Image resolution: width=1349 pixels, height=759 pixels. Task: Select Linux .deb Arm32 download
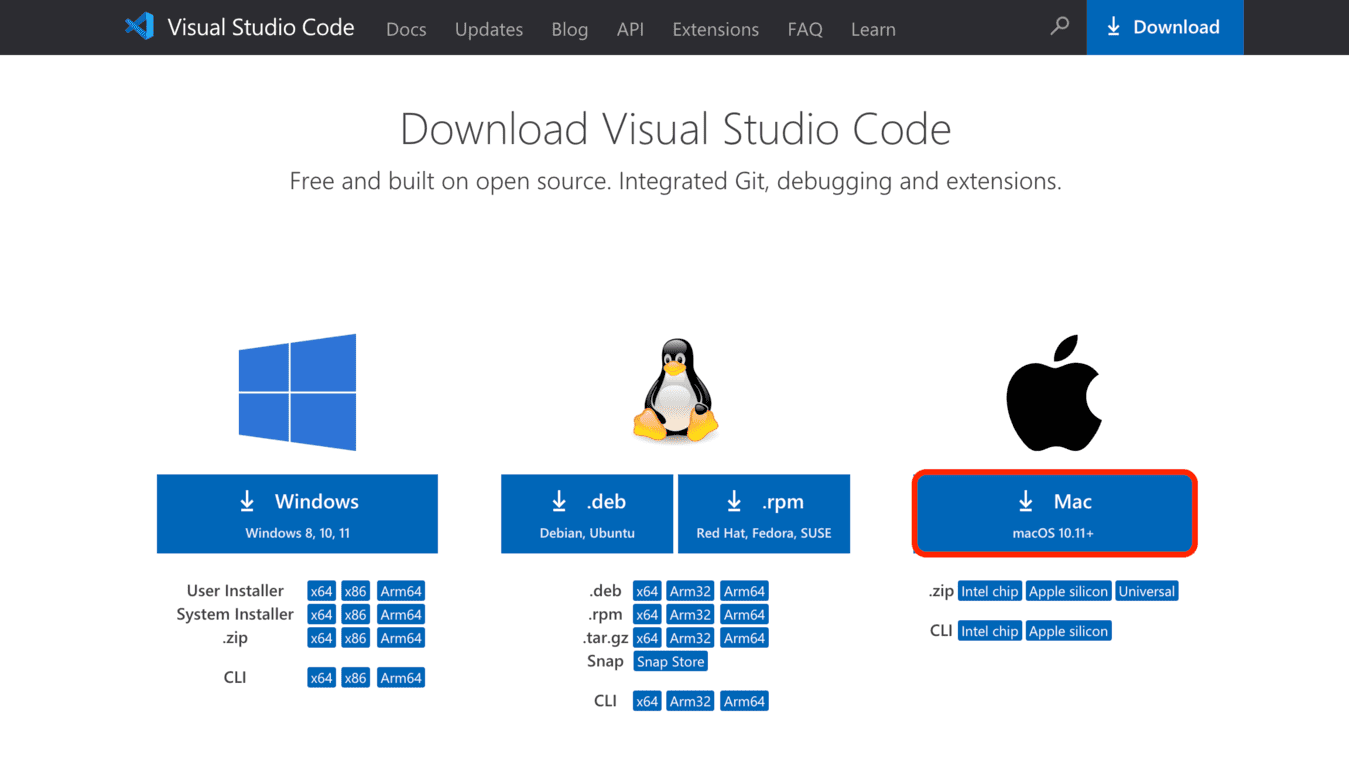[690, 591]
